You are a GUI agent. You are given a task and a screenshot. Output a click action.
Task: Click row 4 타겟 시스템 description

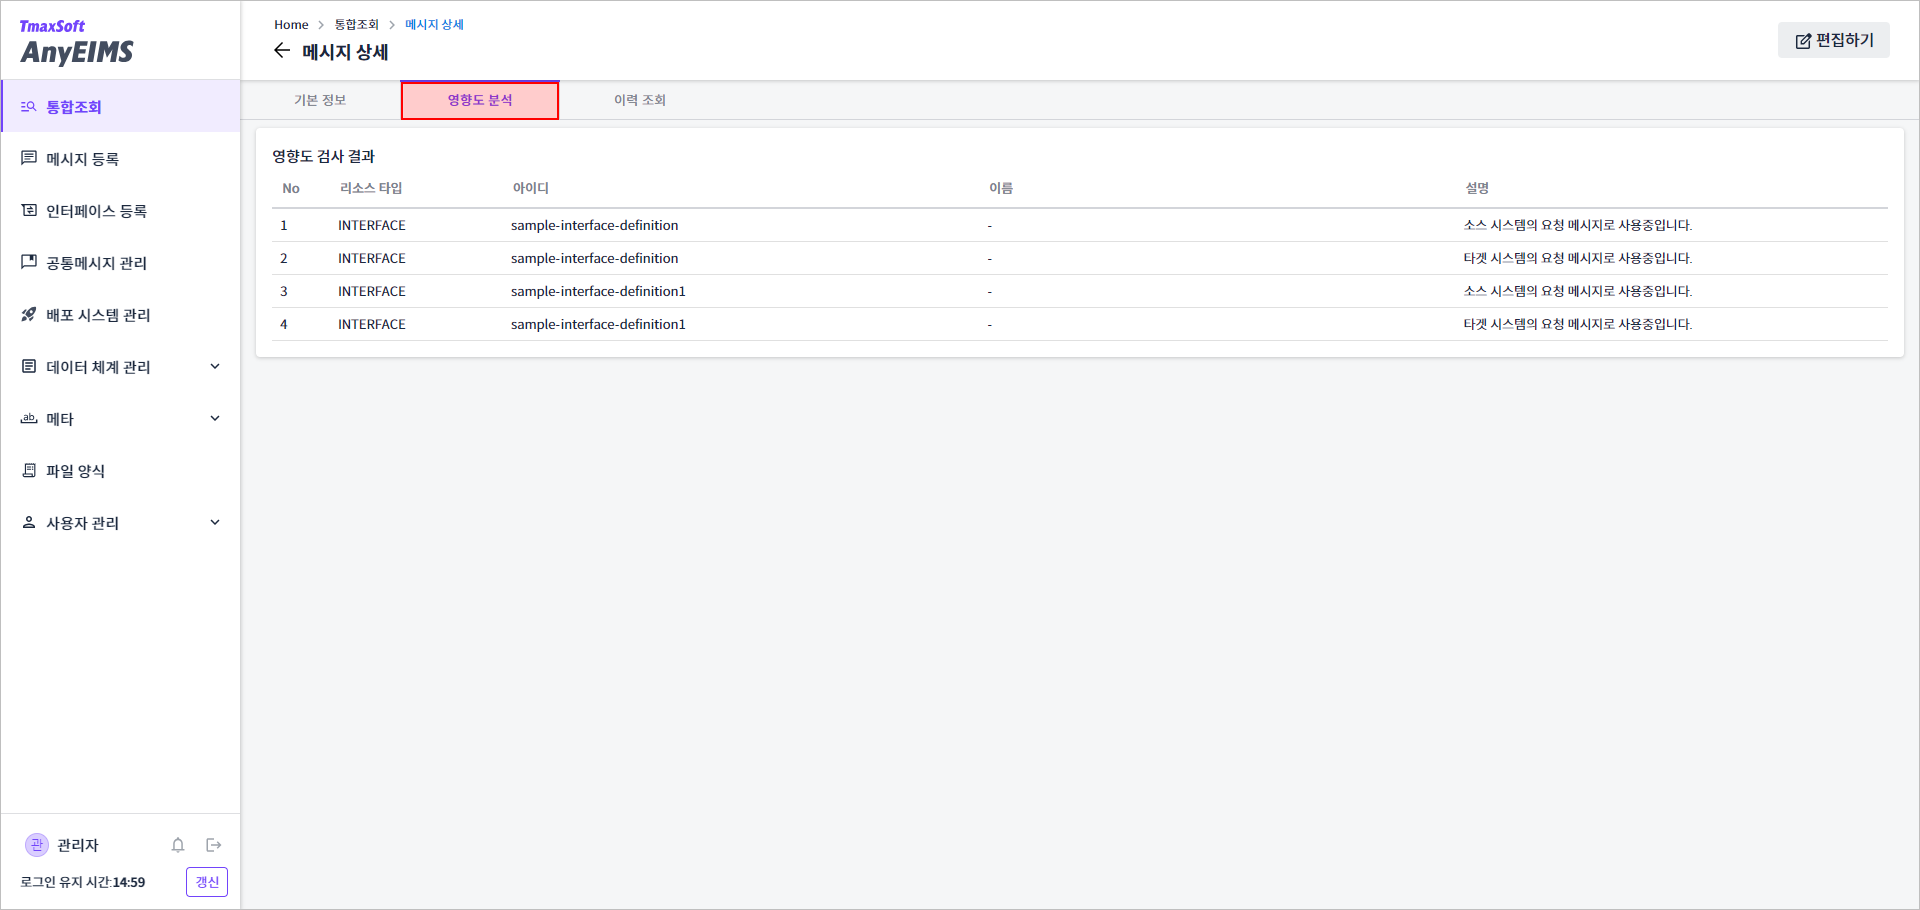pos(1578,324)
